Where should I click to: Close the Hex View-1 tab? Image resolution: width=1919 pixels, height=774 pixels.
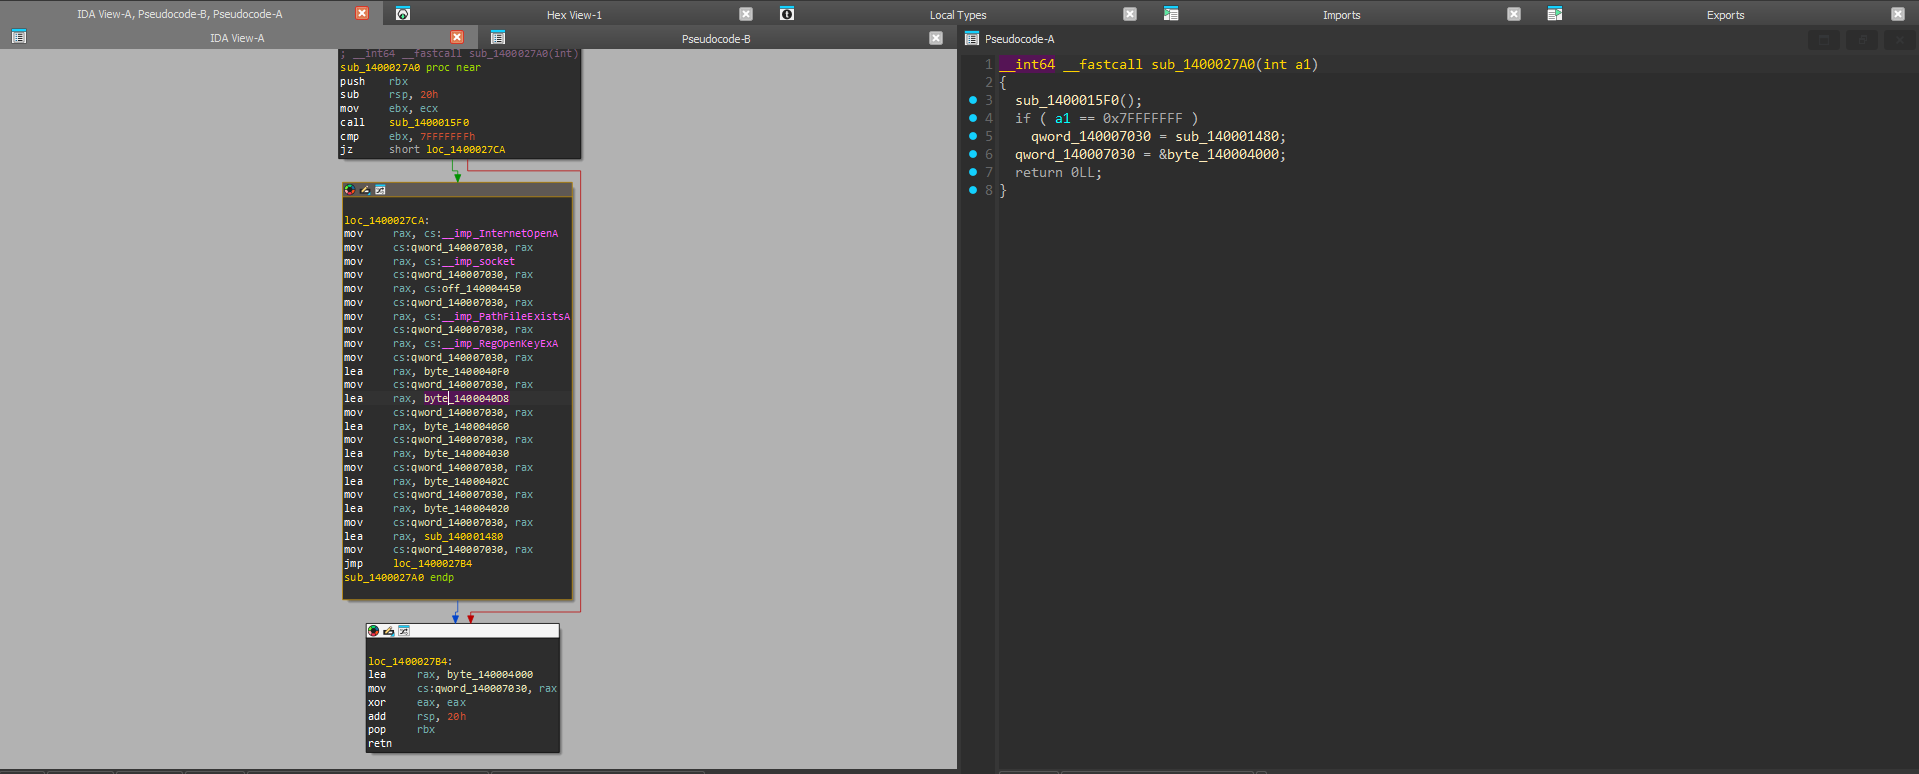pyautogui.click(x=746, y=14)
